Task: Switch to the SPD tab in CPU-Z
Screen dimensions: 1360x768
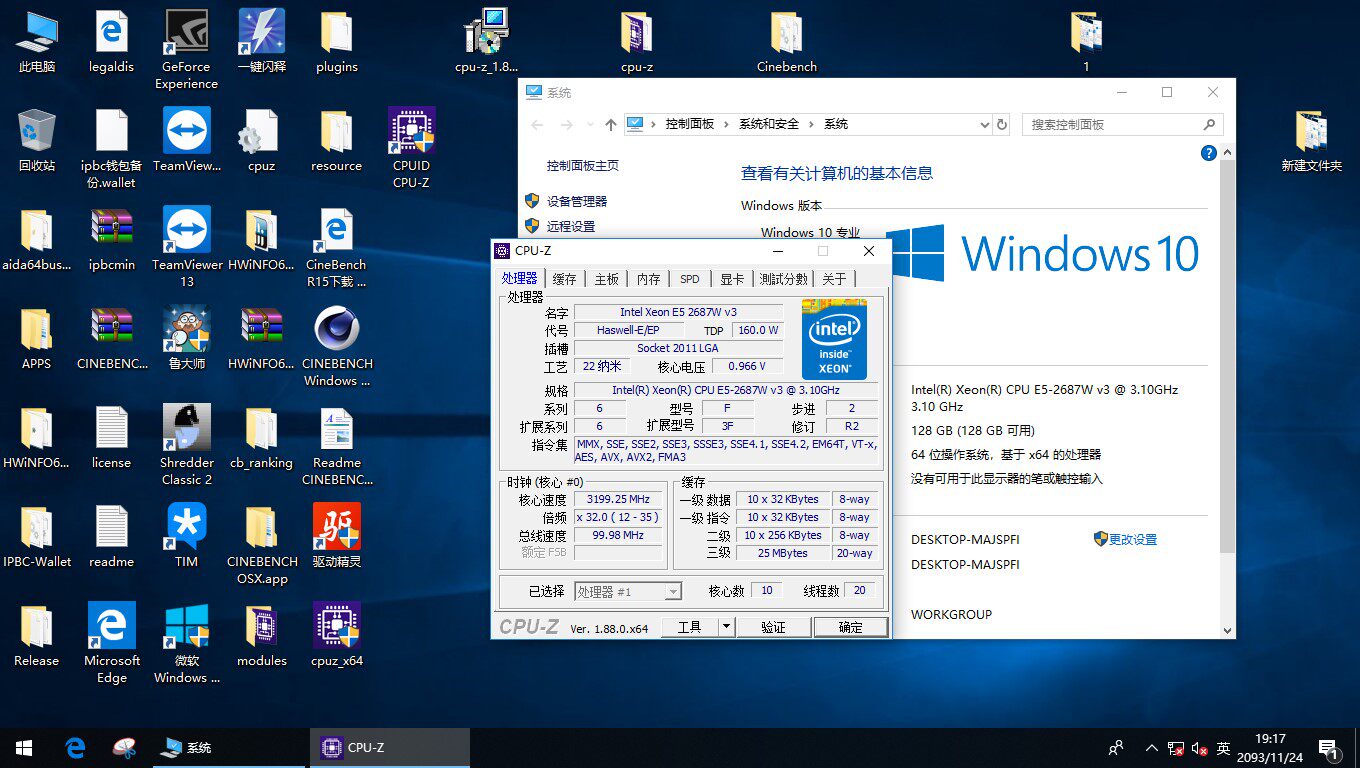Action: pos(690,279)
